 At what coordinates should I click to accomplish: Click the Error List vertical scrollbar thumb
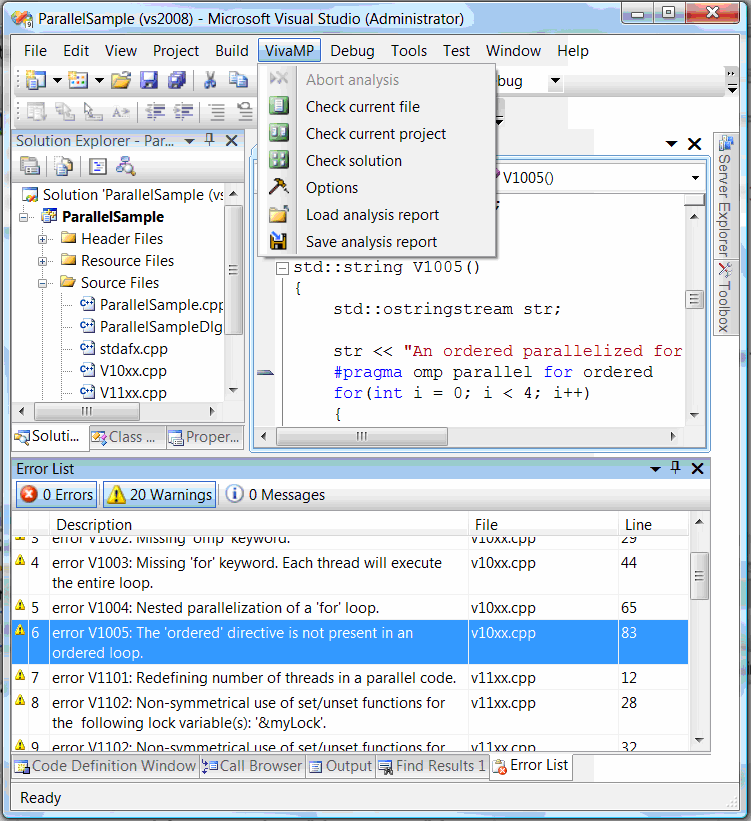tap(699, 576)
